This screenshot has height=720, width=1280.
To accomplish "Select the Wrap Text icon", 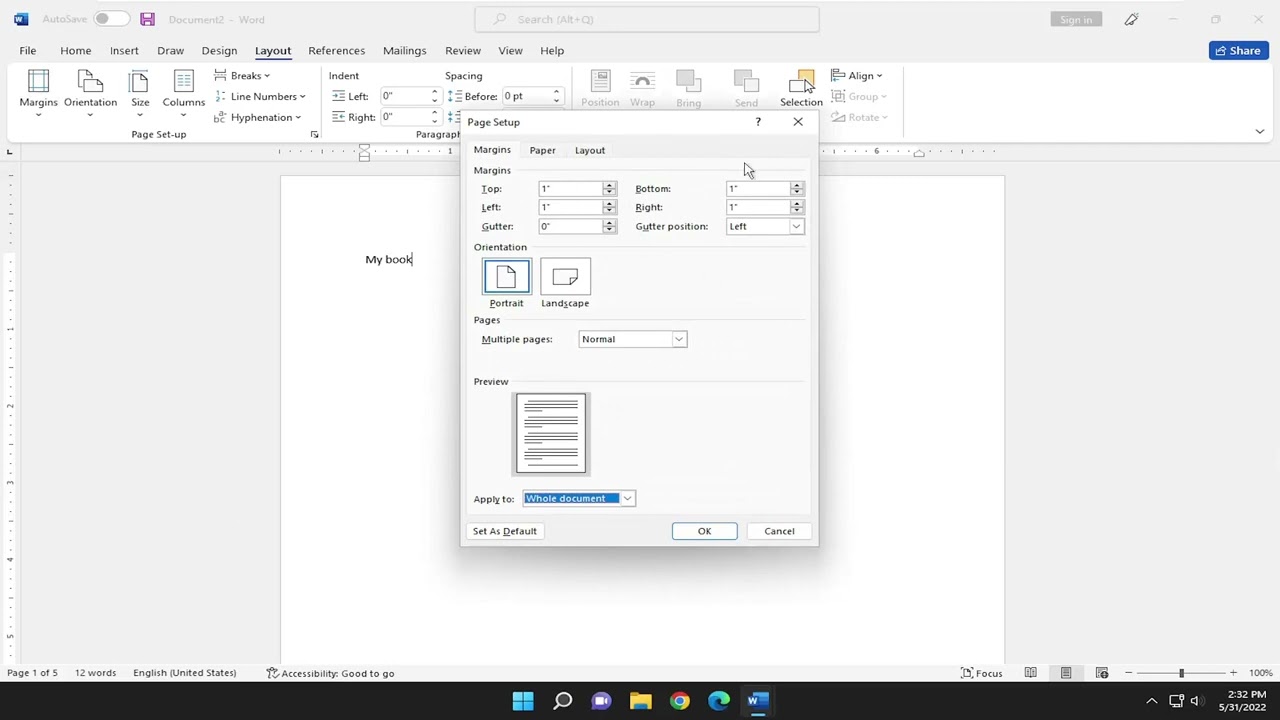I will click(x=642, y=85).
